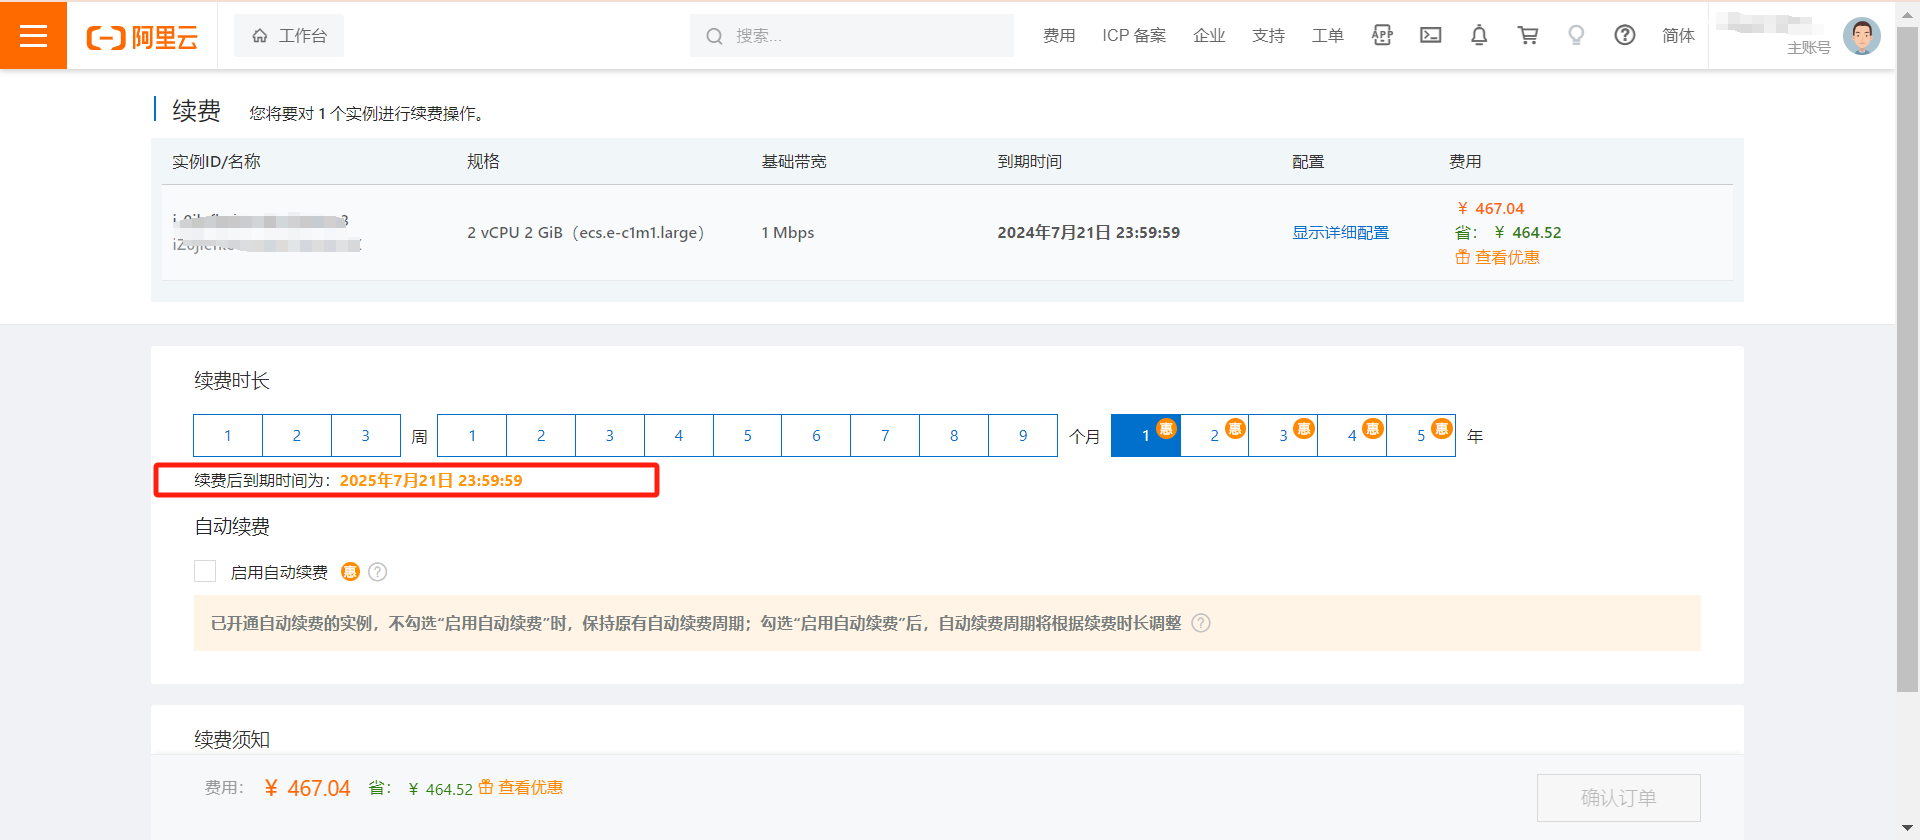
Task: Click 查看优惠 in the bottom fee bar
Action: tap(531, 788)
